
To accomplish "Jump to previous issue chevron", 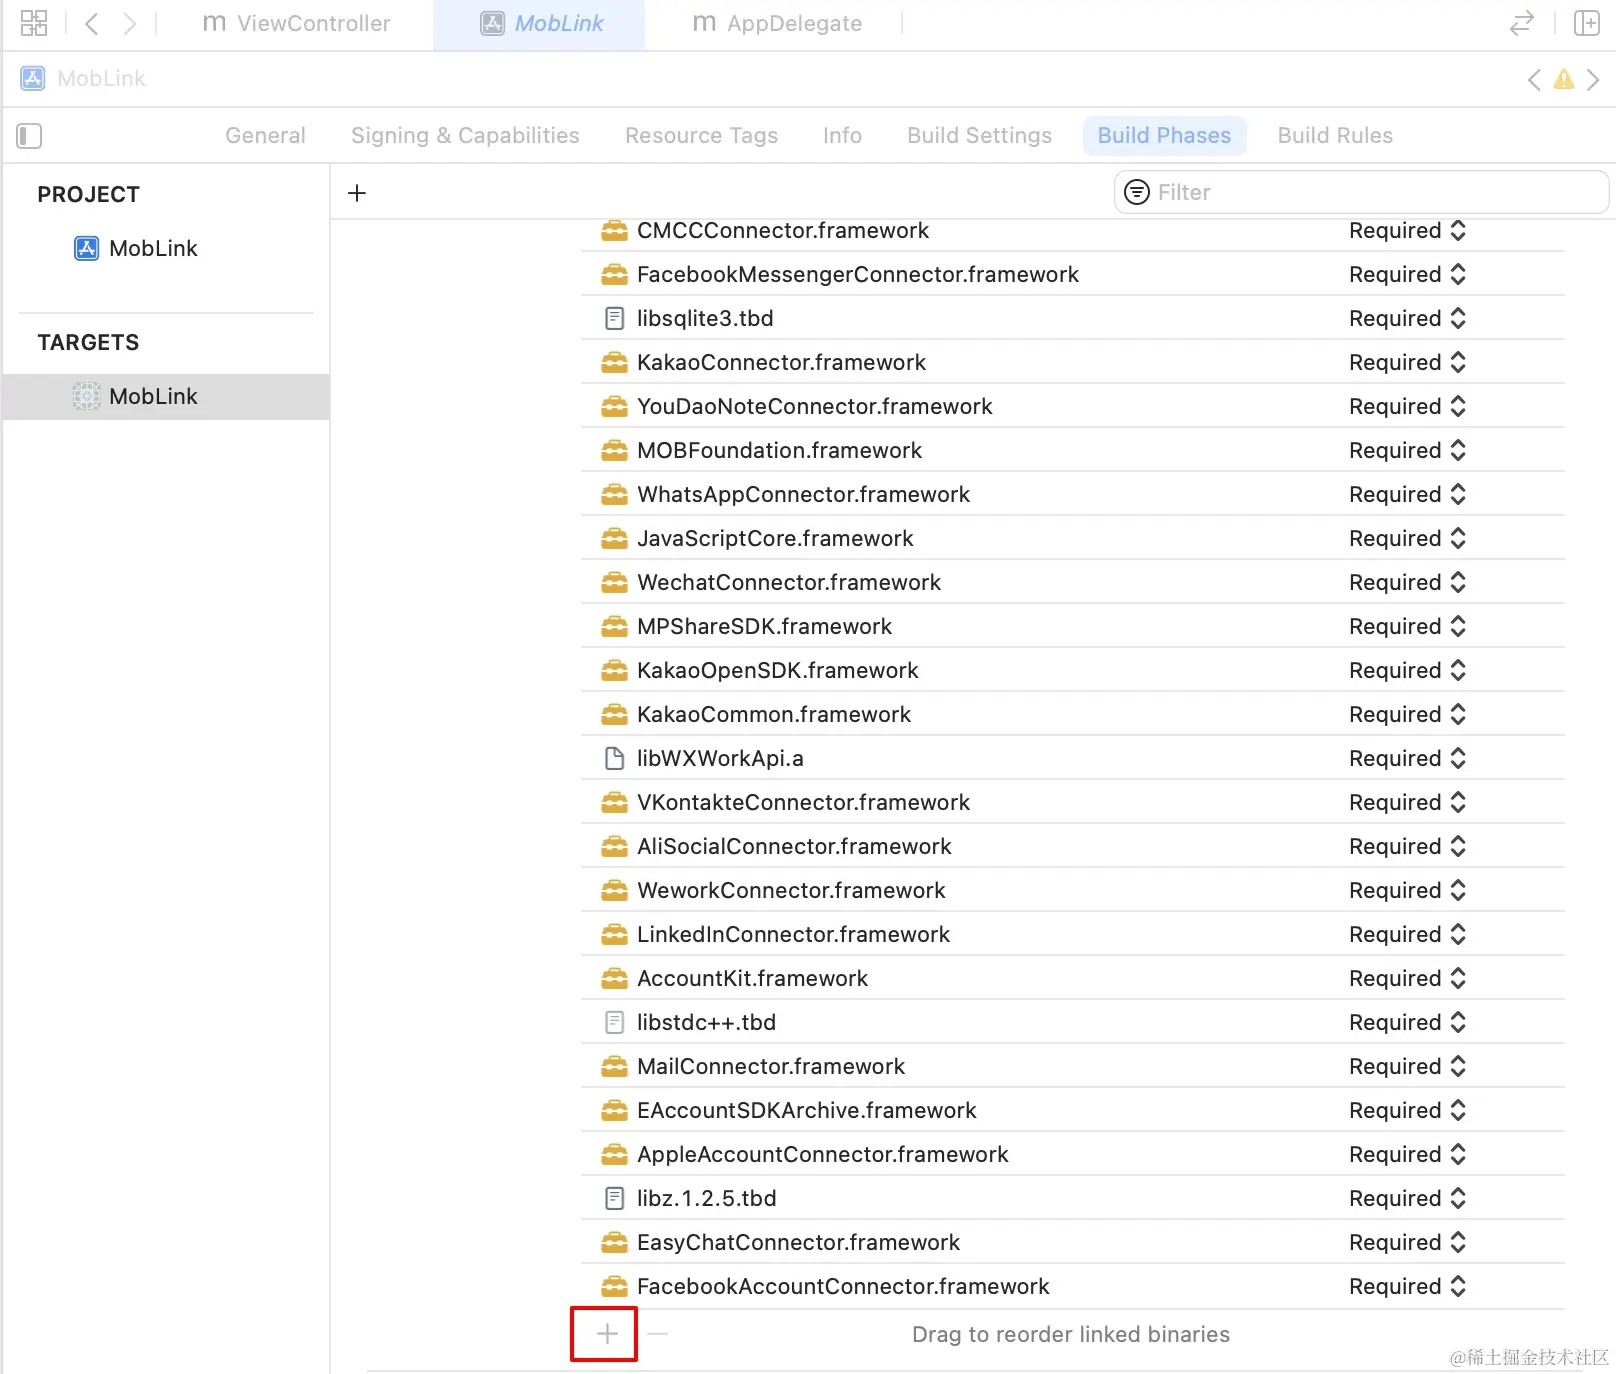I will click(1534, 79).
